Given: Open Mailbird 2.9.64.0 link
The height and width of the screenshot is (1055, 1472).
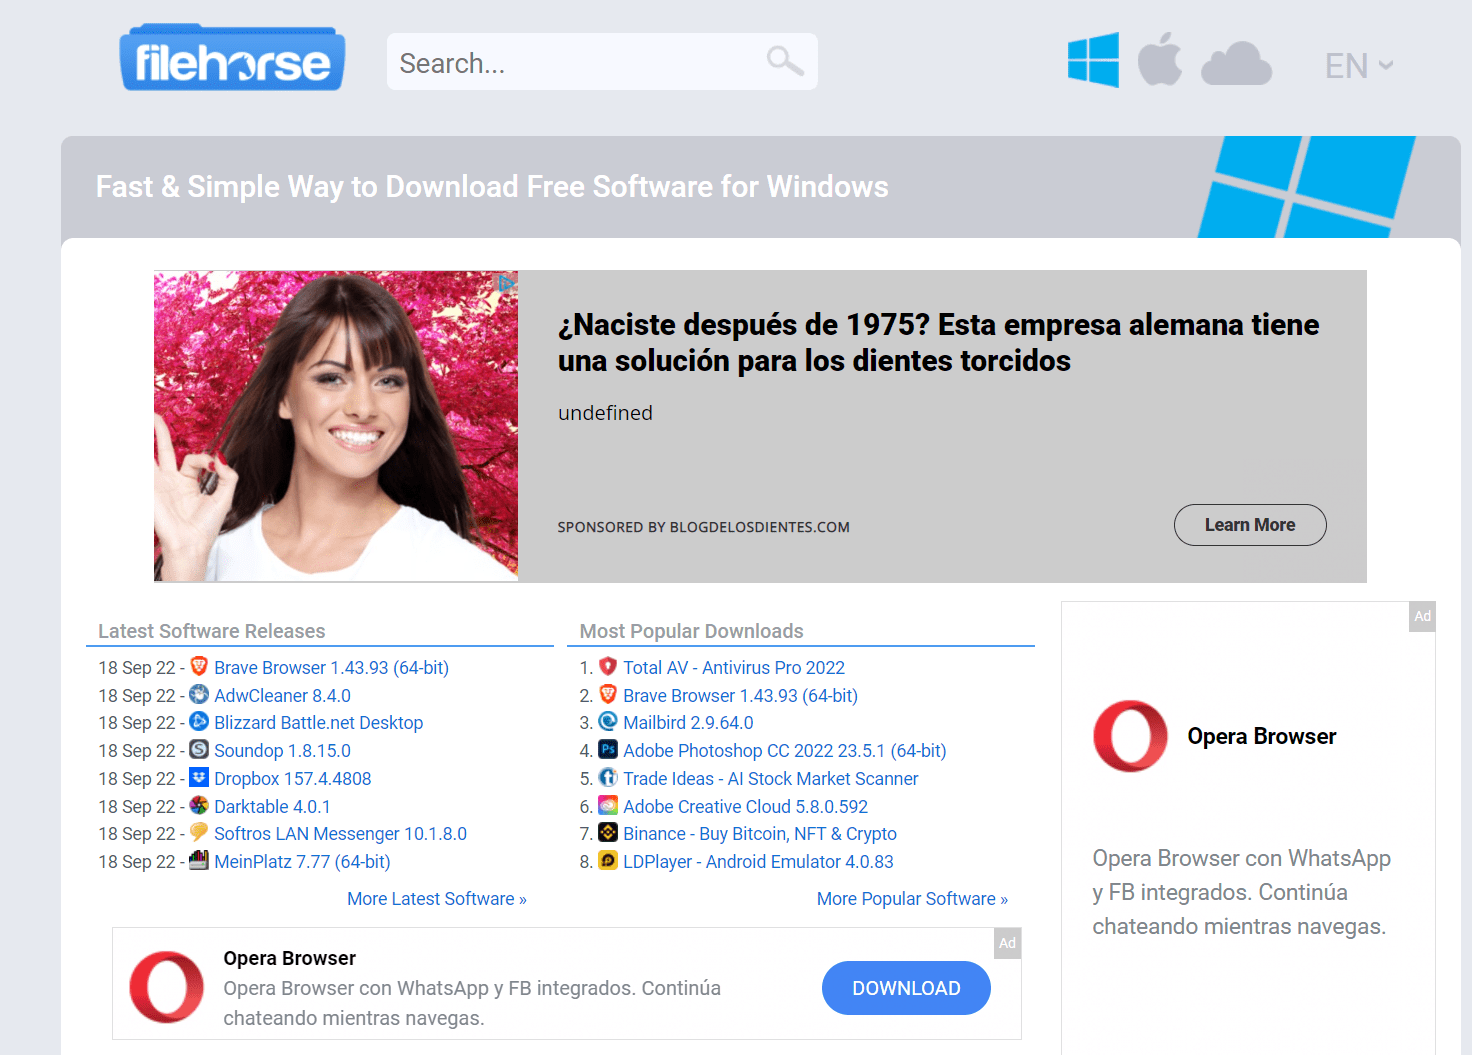Looking at the screenshot, I should point(688,723).
